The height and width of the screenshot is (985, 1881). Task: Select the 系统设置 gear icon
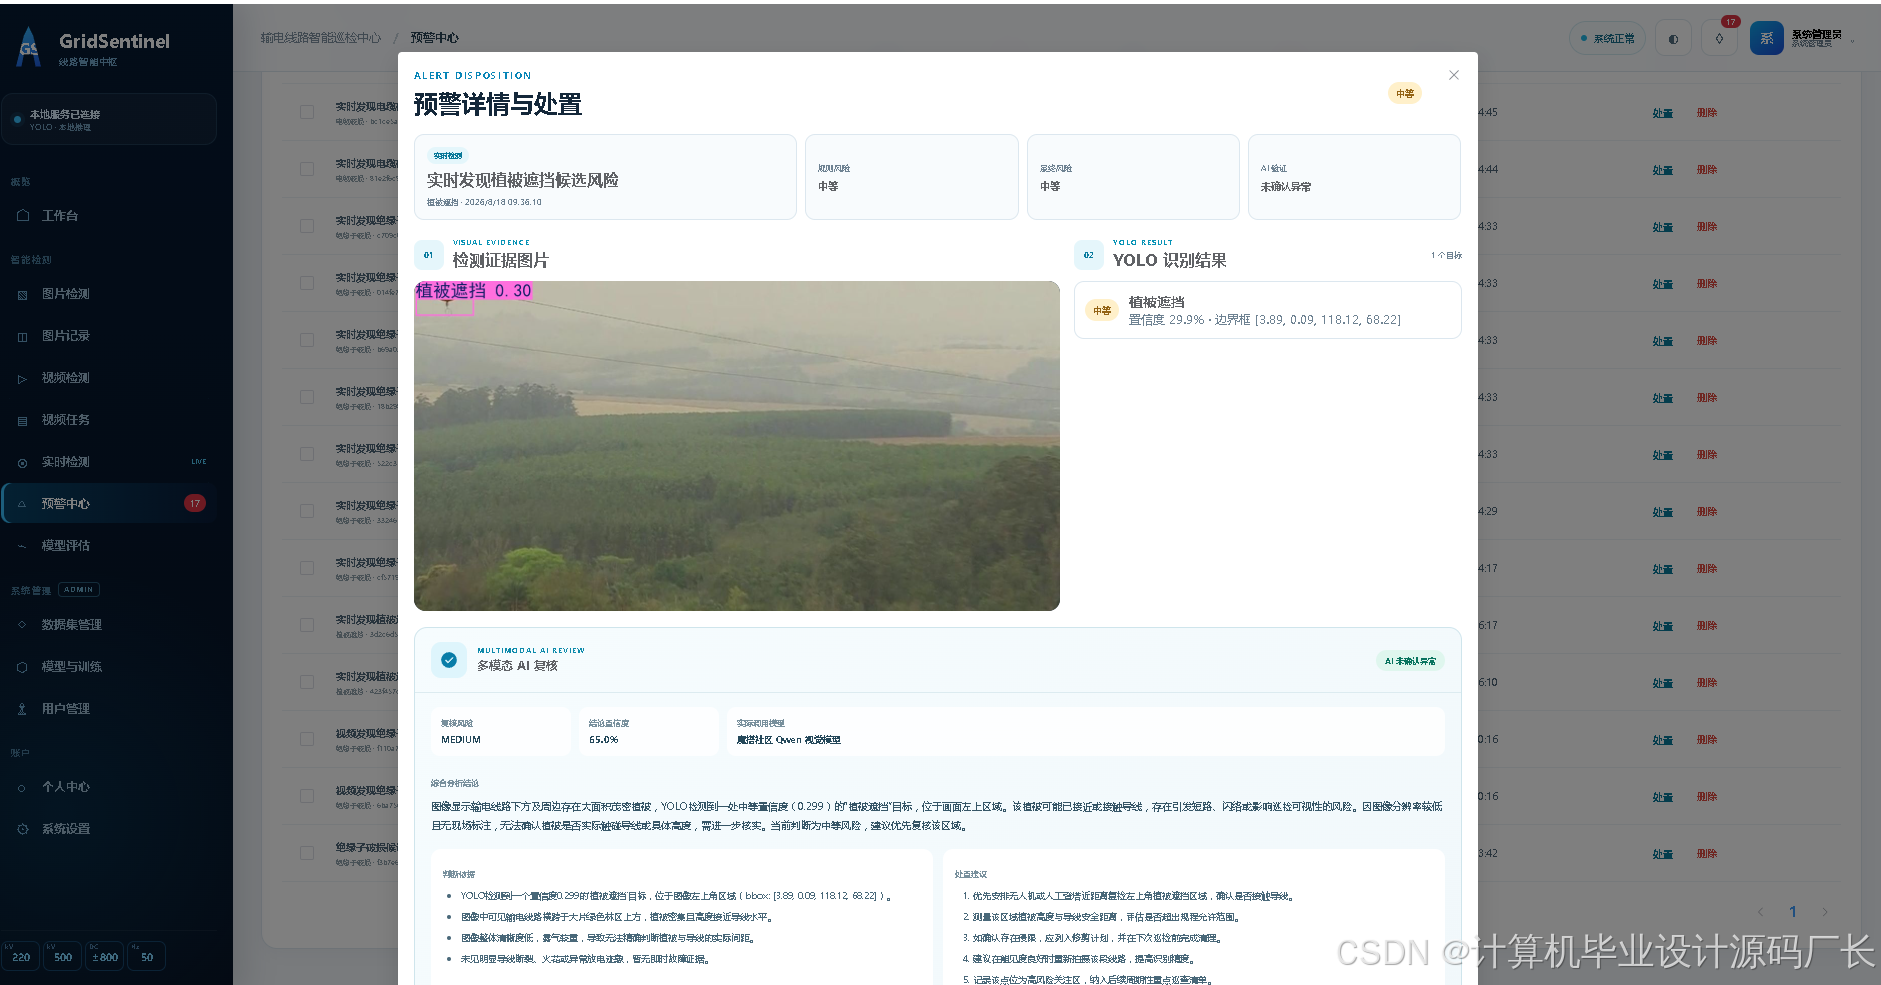tap(23, 829)
